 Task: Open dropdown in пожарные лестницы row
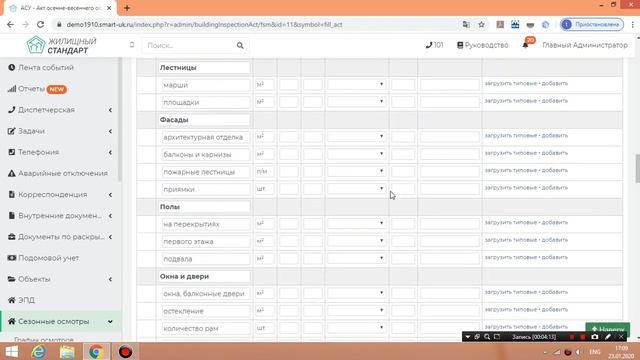[356, 171]
